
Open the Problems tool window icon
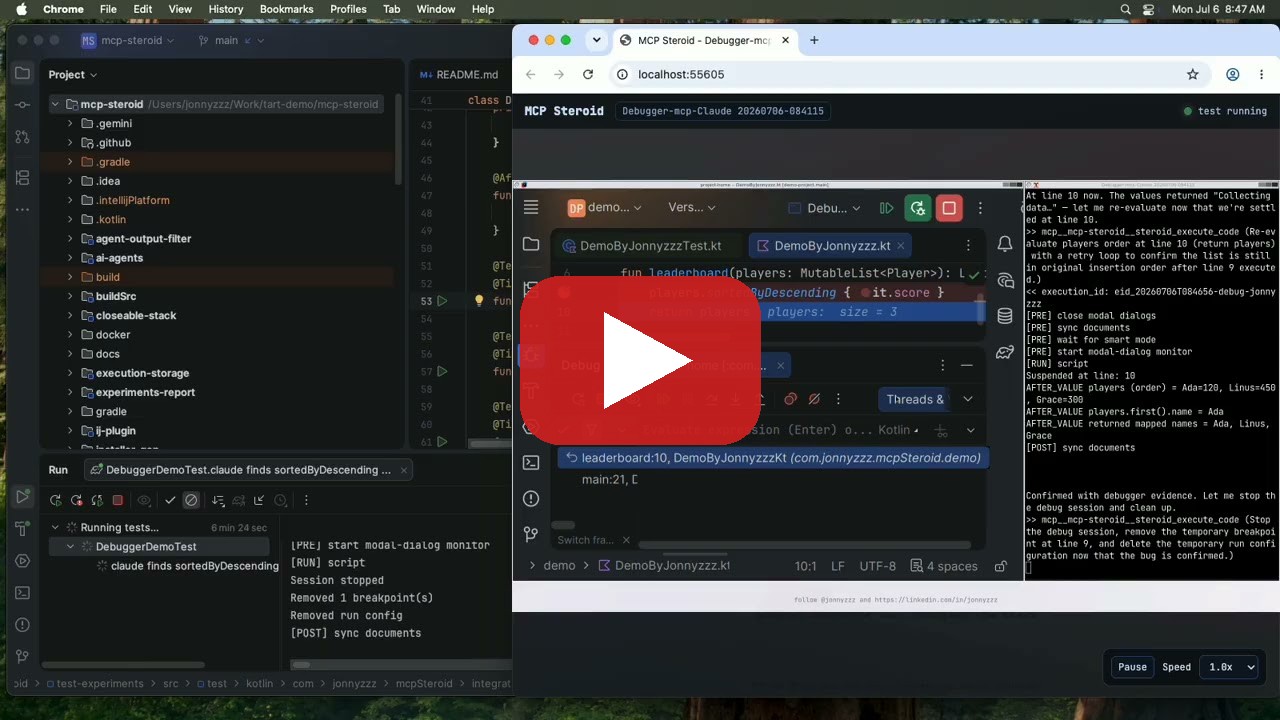(22, 624)
